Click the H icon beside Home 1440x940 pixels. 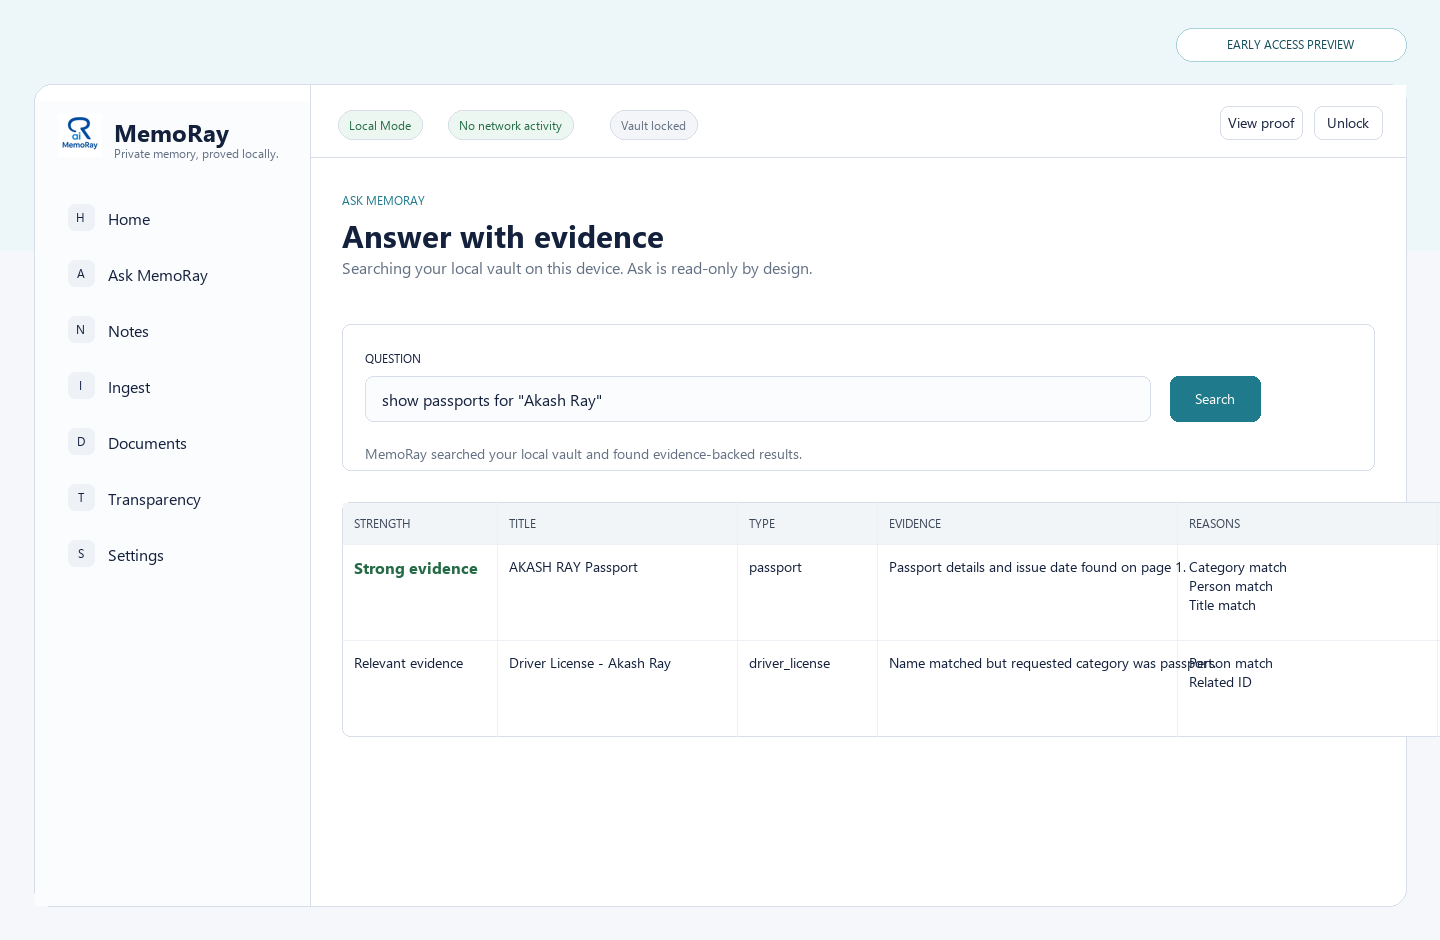[x=81, y=218]
